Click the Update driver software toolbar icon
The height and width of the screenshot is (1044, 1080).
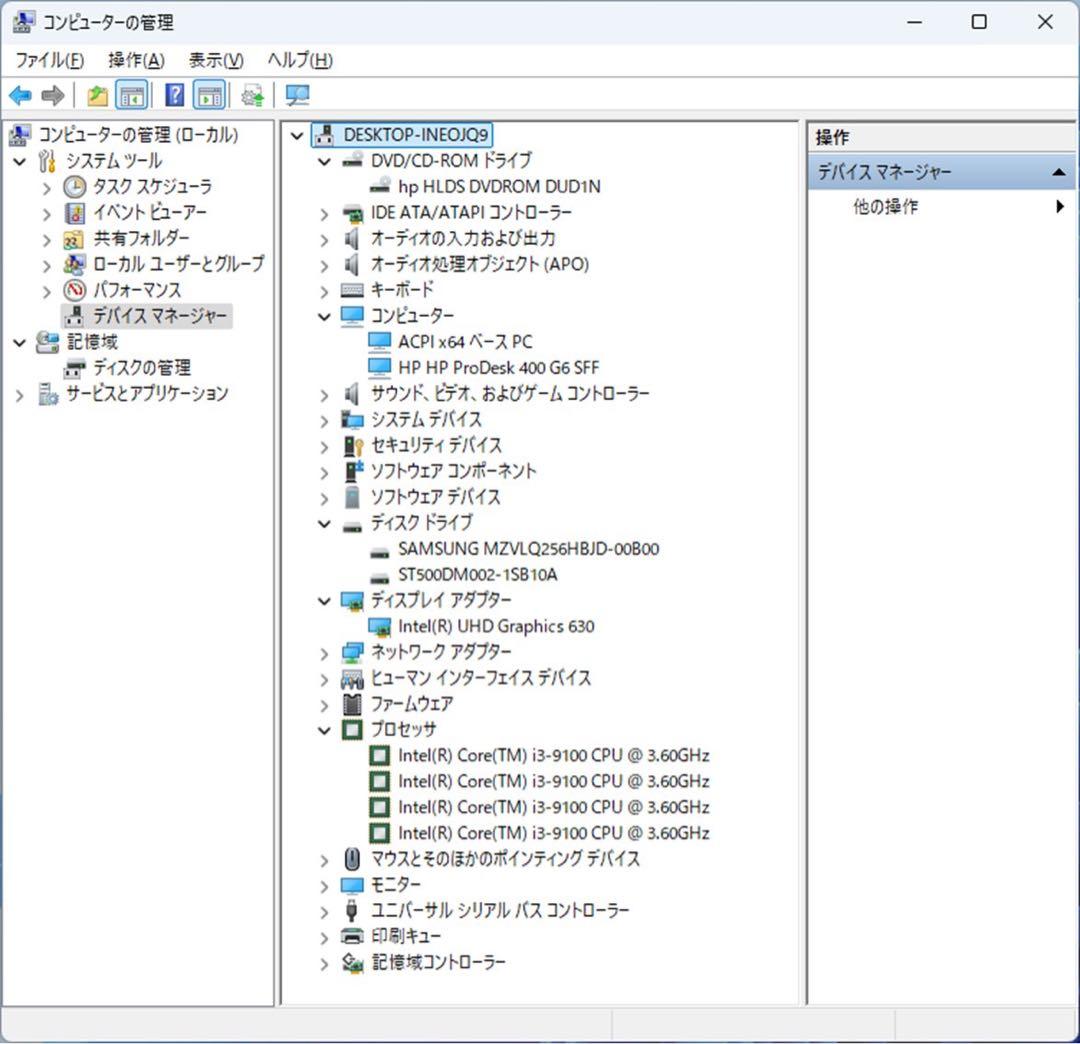[x=250, y=94]
